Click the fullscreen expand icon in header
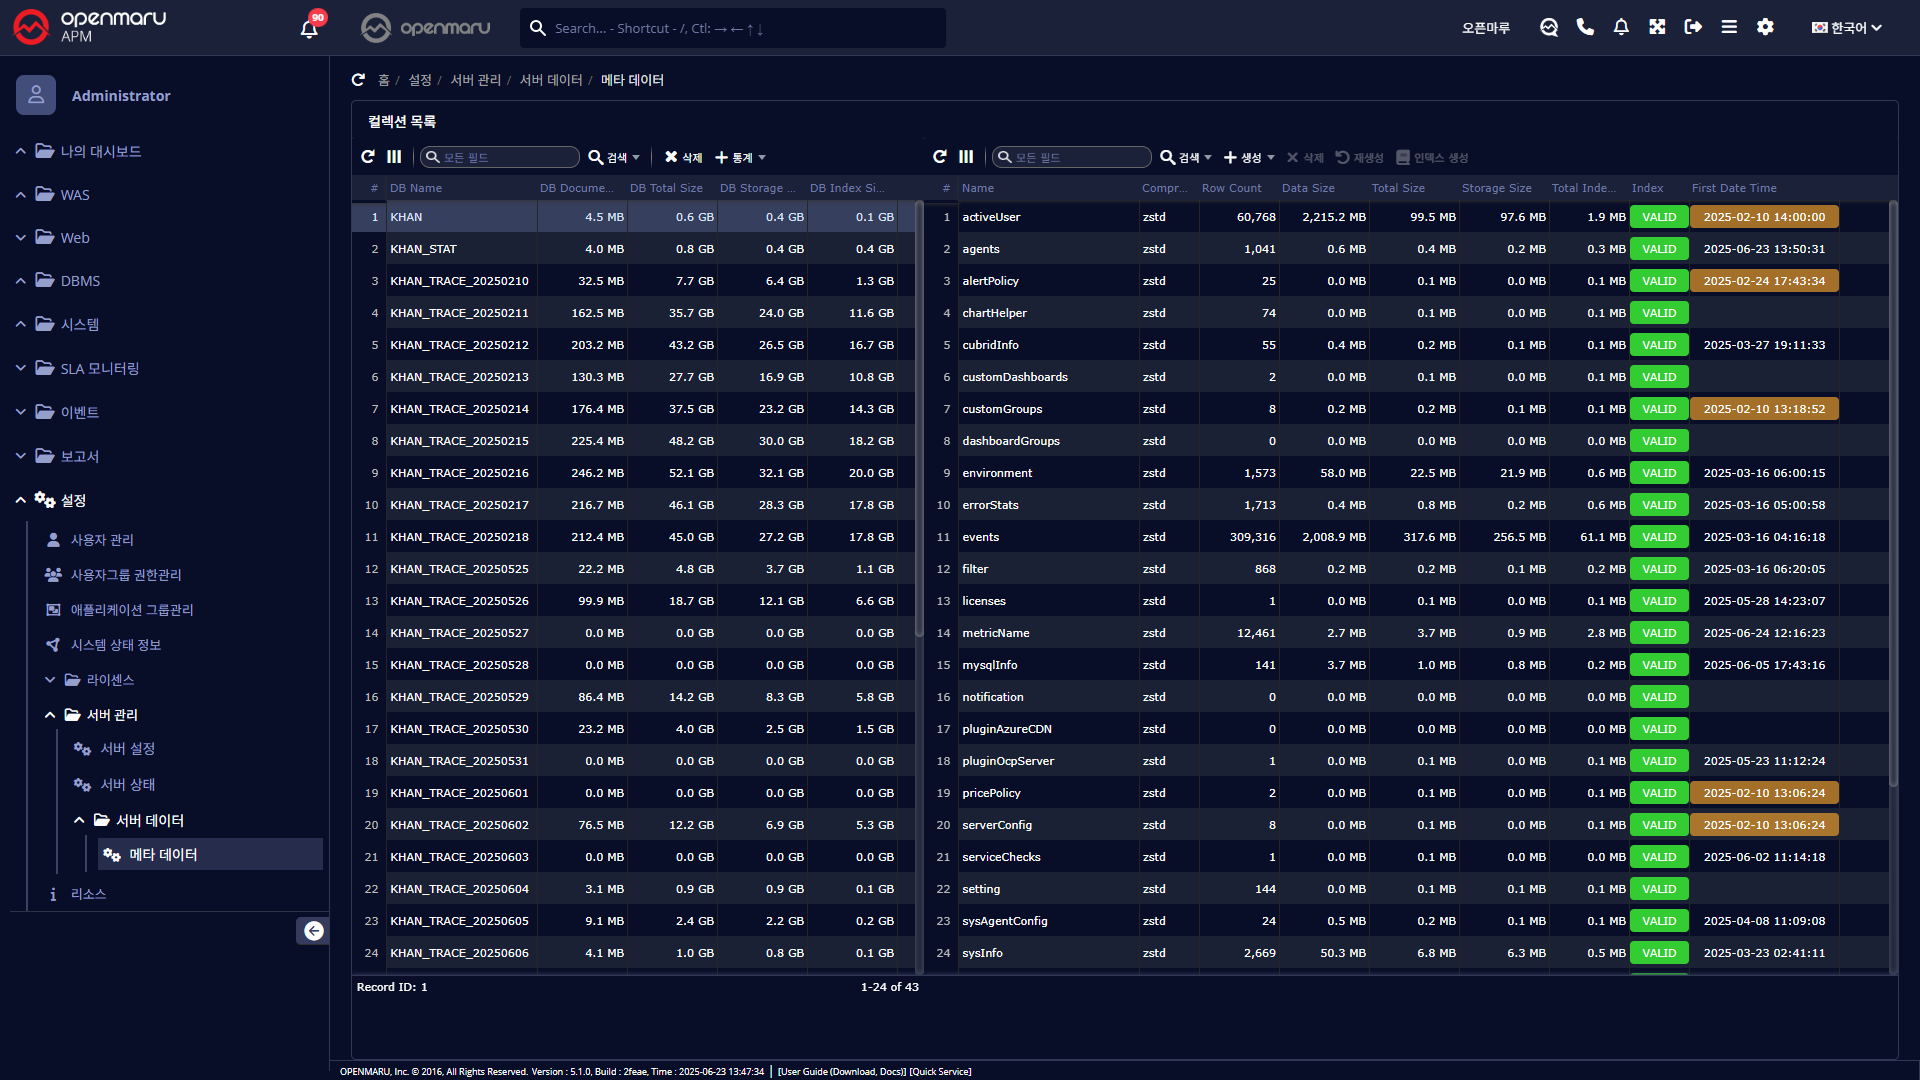The width and height of the screenshot is (1920, 1080). pyautogui.click(x=1657, y=27)
